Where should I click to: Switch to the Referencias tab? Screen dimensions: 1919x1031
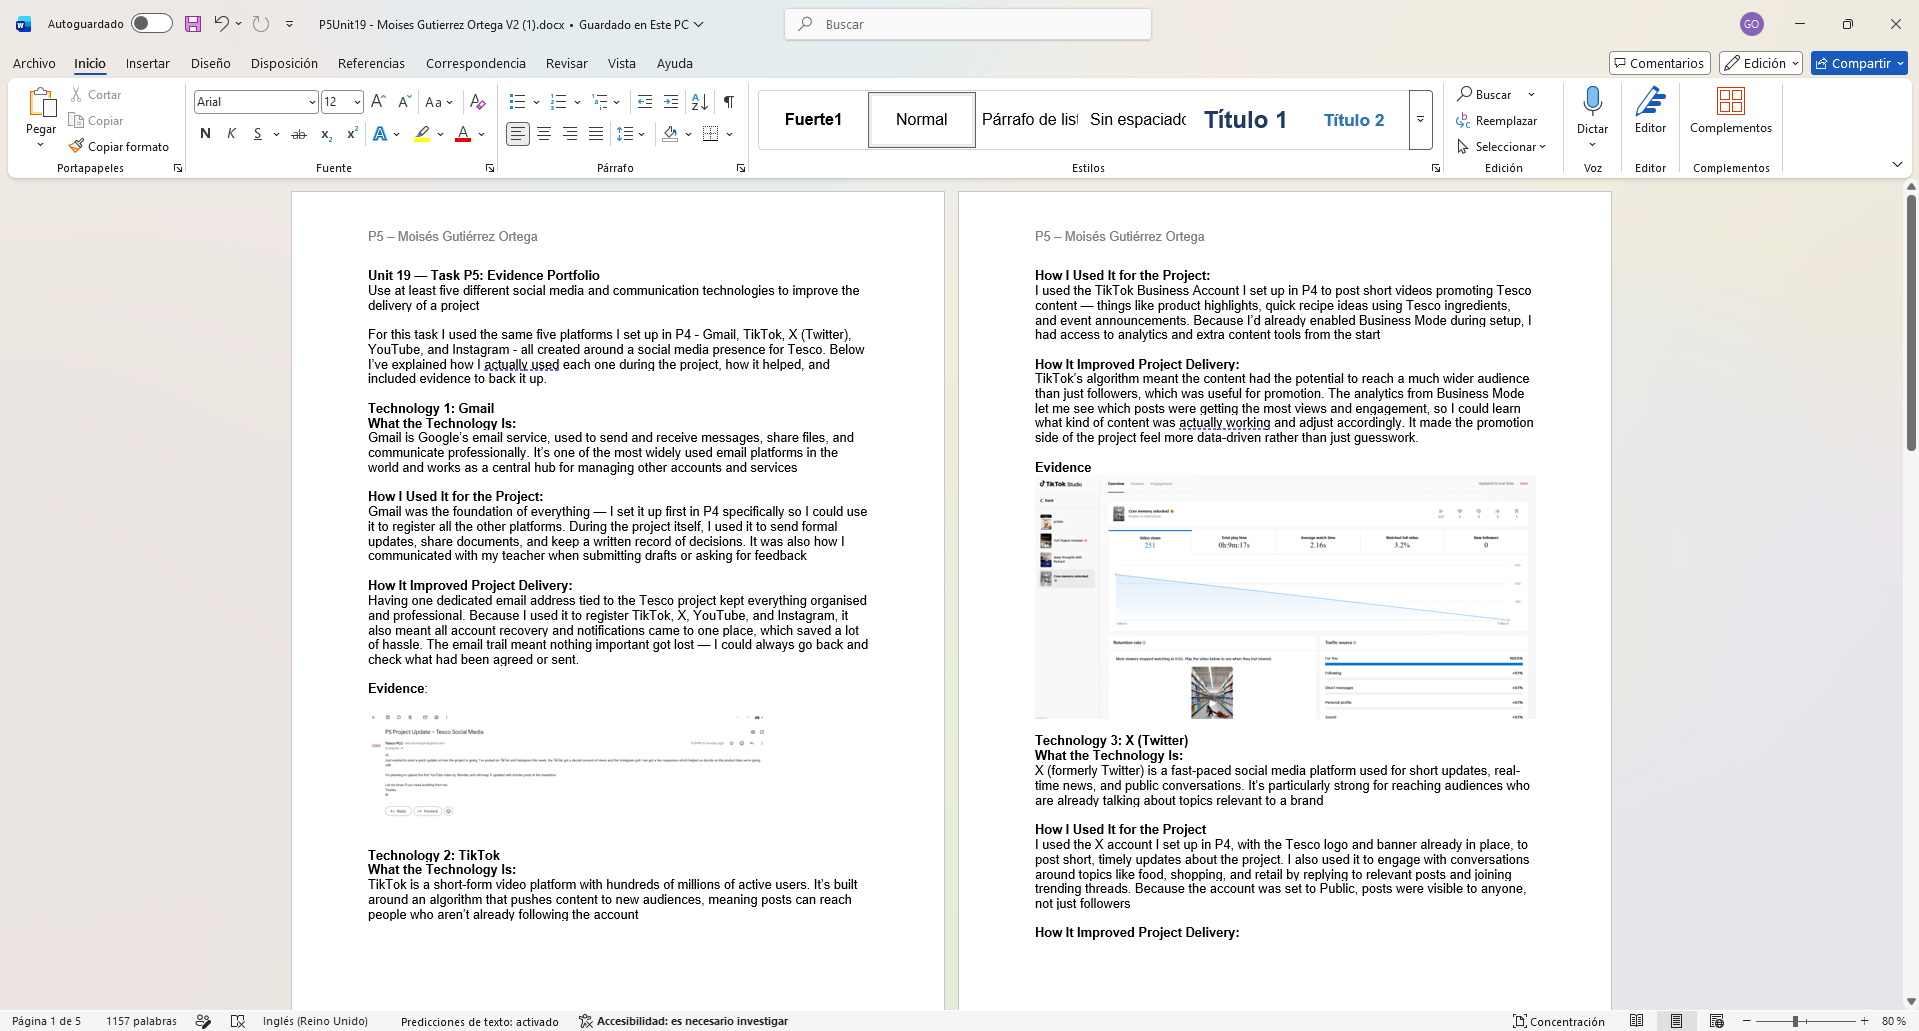(371, 63)
